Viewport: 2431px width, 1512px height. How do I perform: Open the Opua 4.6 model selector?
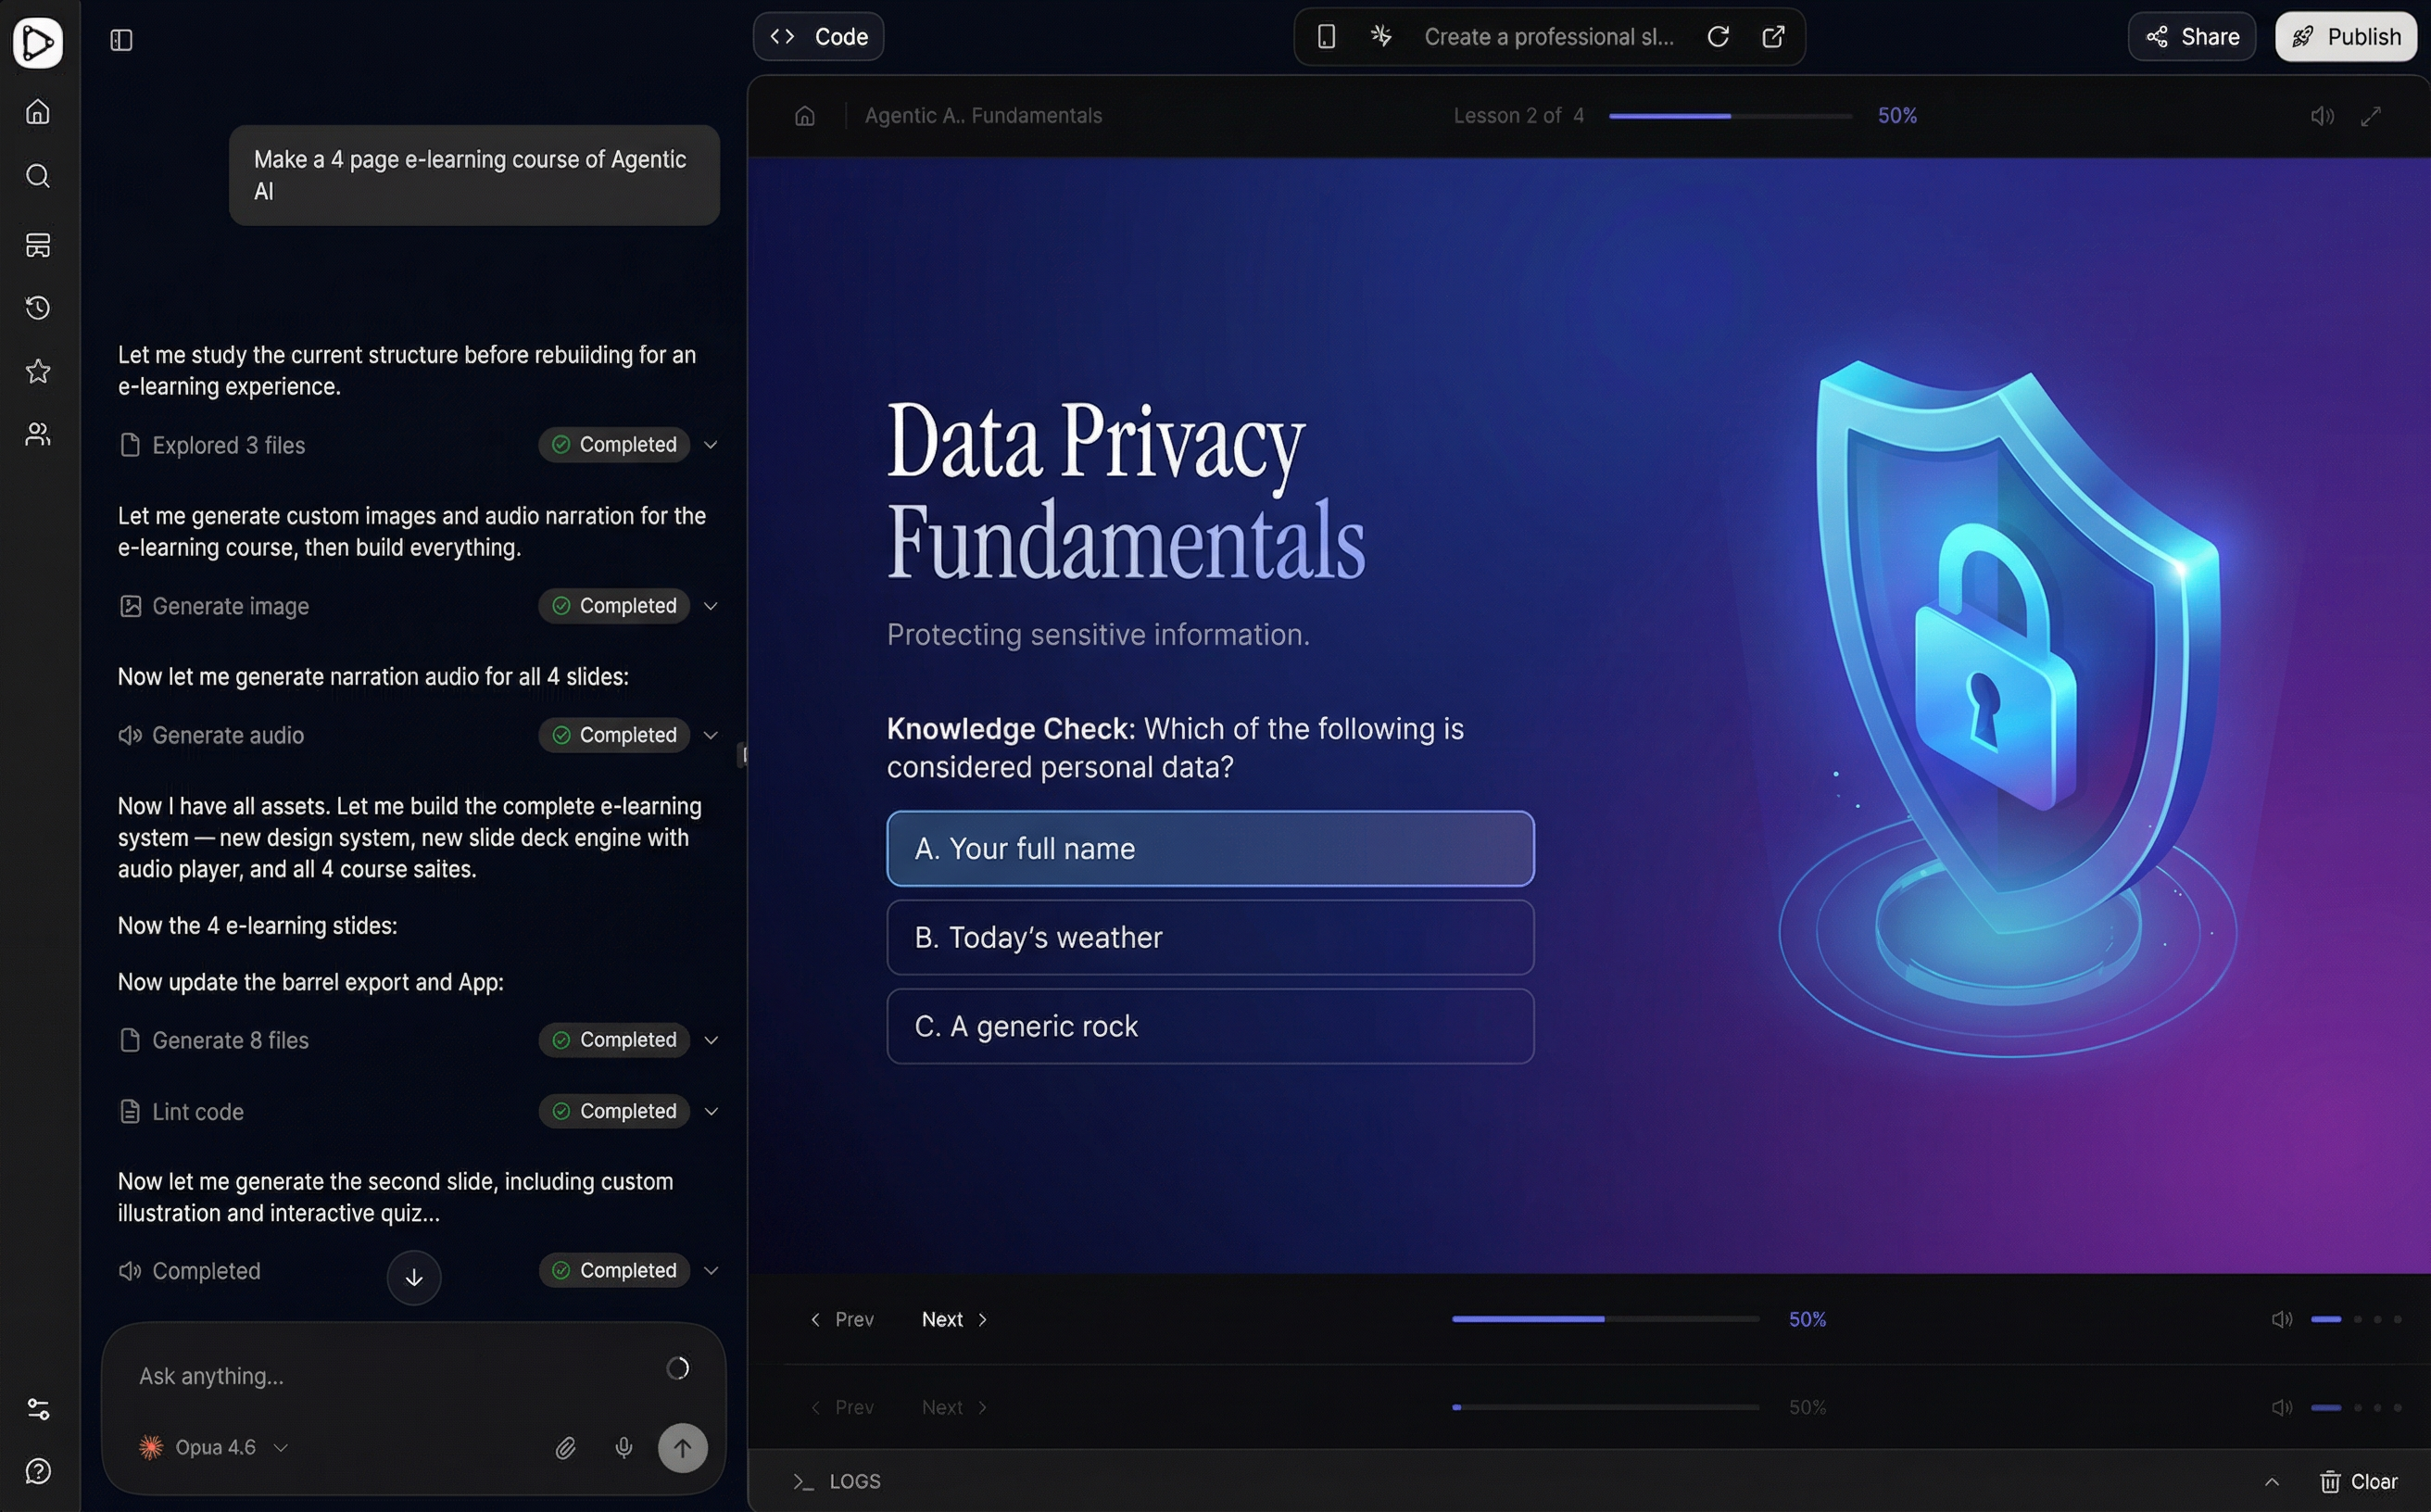[212, 1447]
